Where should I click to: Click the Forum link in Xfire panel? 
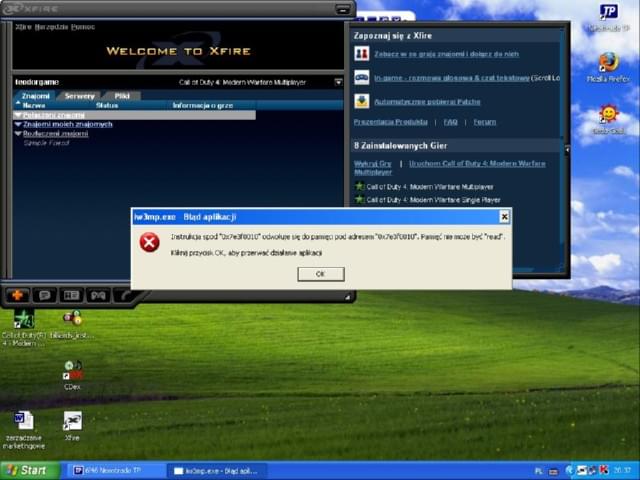coord(484,122)
